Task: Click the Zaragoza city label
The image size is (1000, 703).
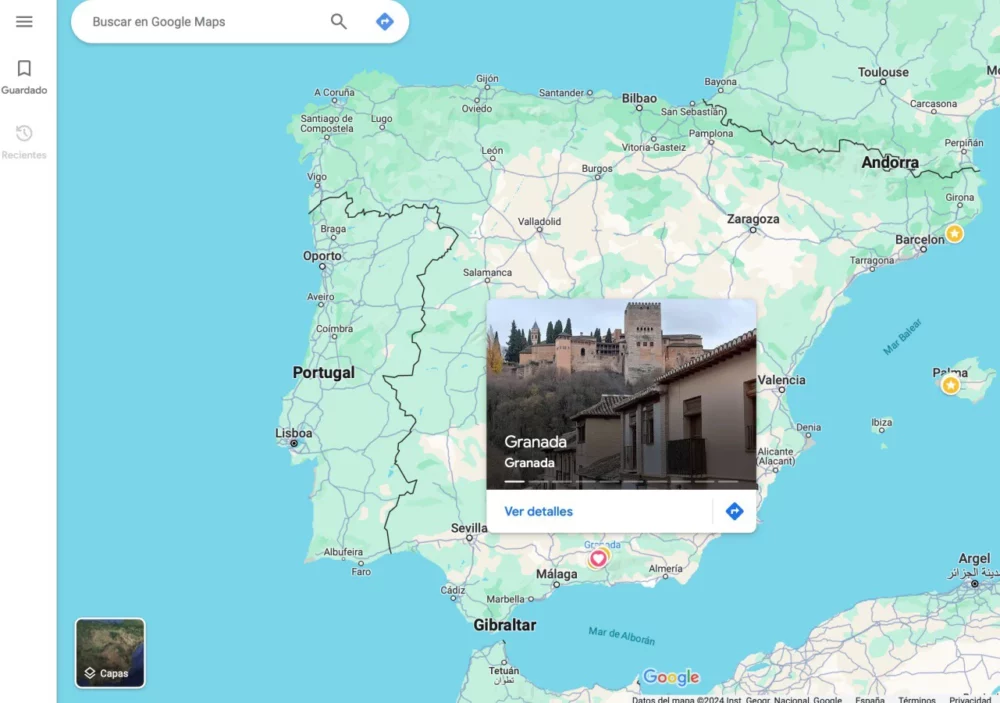Action: (753, 219)
